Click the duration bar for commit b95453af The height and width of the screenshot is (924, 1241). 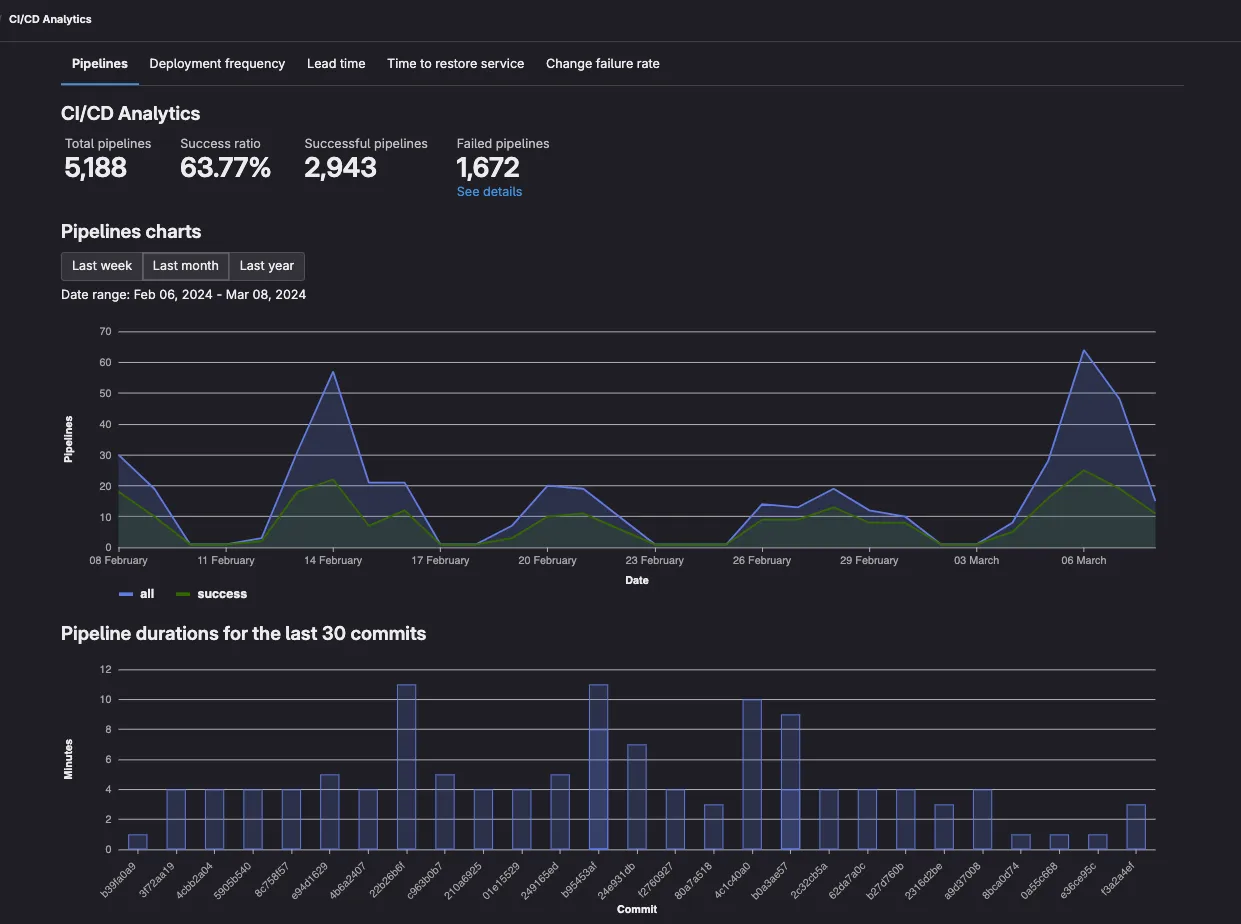click(598, 767)
